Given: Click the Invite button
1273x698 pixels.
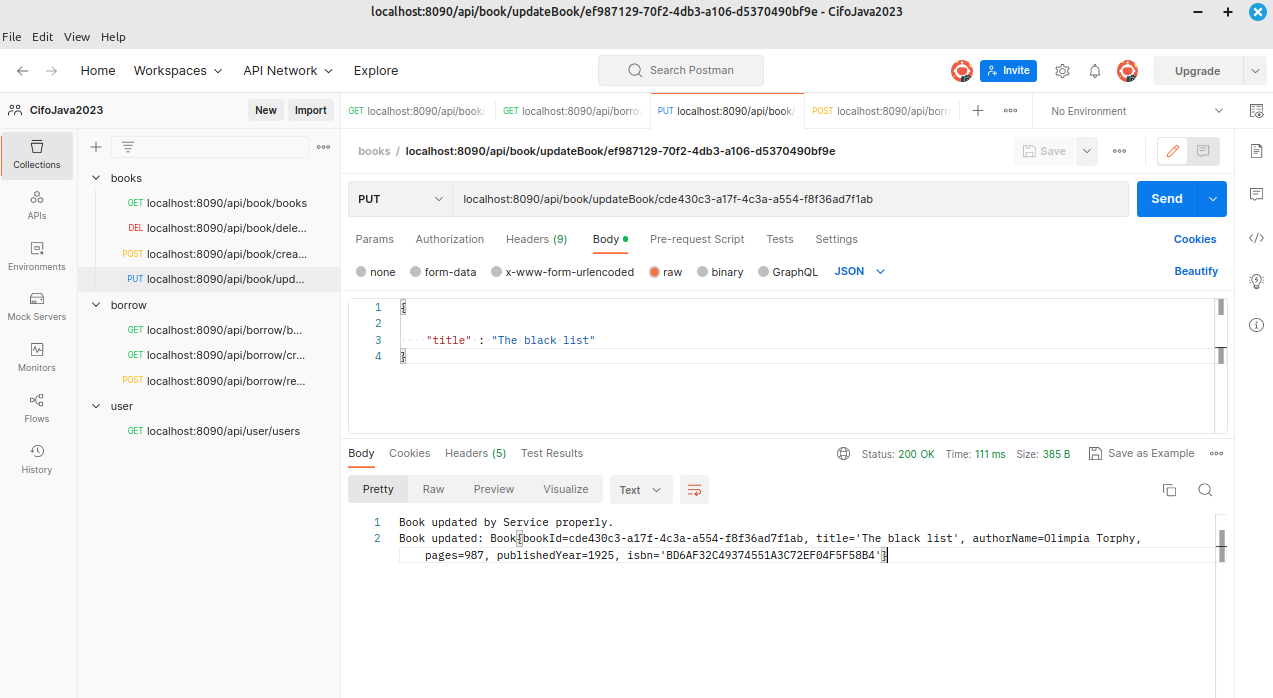Looking at the screenshot, I should [x=1008, y=71].
